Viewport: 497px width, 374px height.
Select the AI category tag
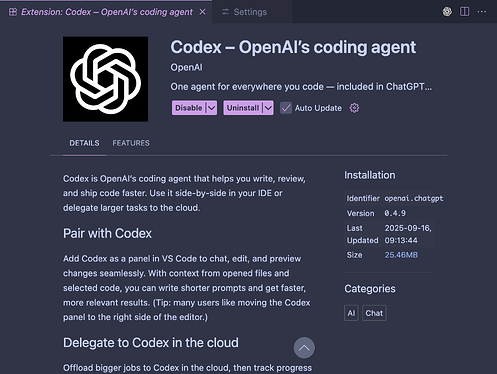point(351,313)
